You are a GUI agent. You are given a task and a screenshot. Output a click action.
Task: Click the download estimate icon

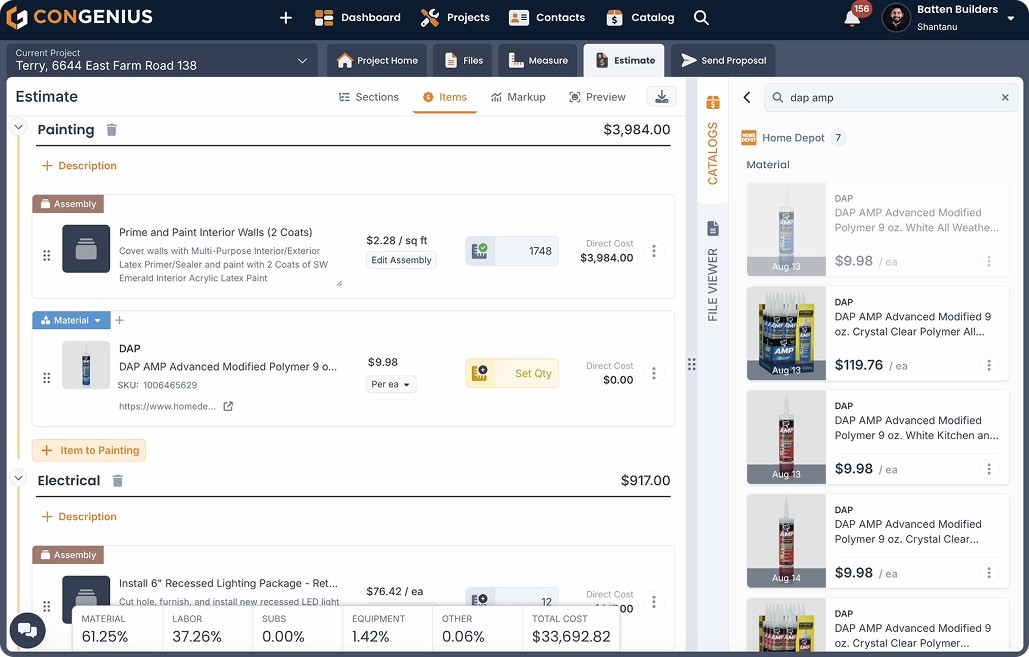pyautogui.click(x=662, y=97)
